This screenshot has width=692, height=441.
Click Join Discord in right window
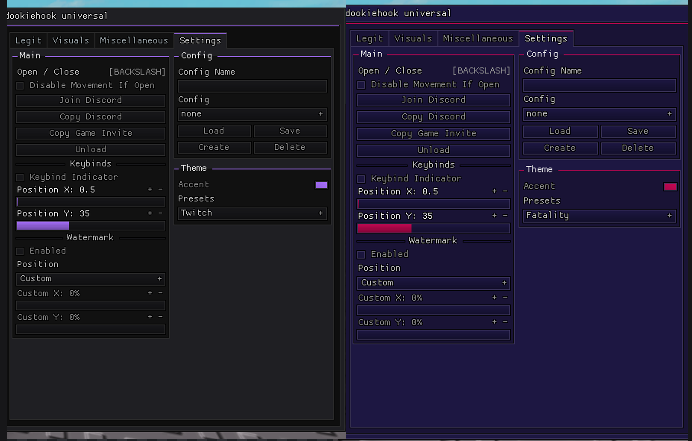tap(433, 100)
